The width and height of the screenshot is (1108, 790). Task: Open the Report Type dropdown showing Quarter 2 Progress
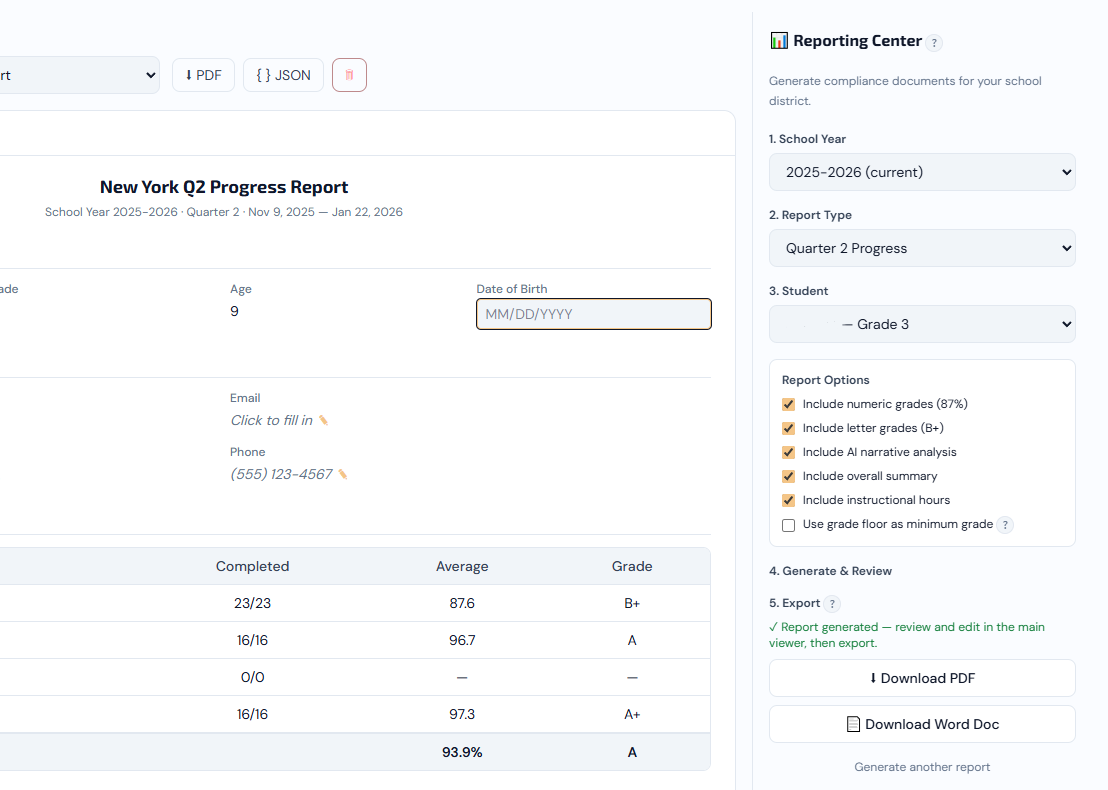coord(921,247)
